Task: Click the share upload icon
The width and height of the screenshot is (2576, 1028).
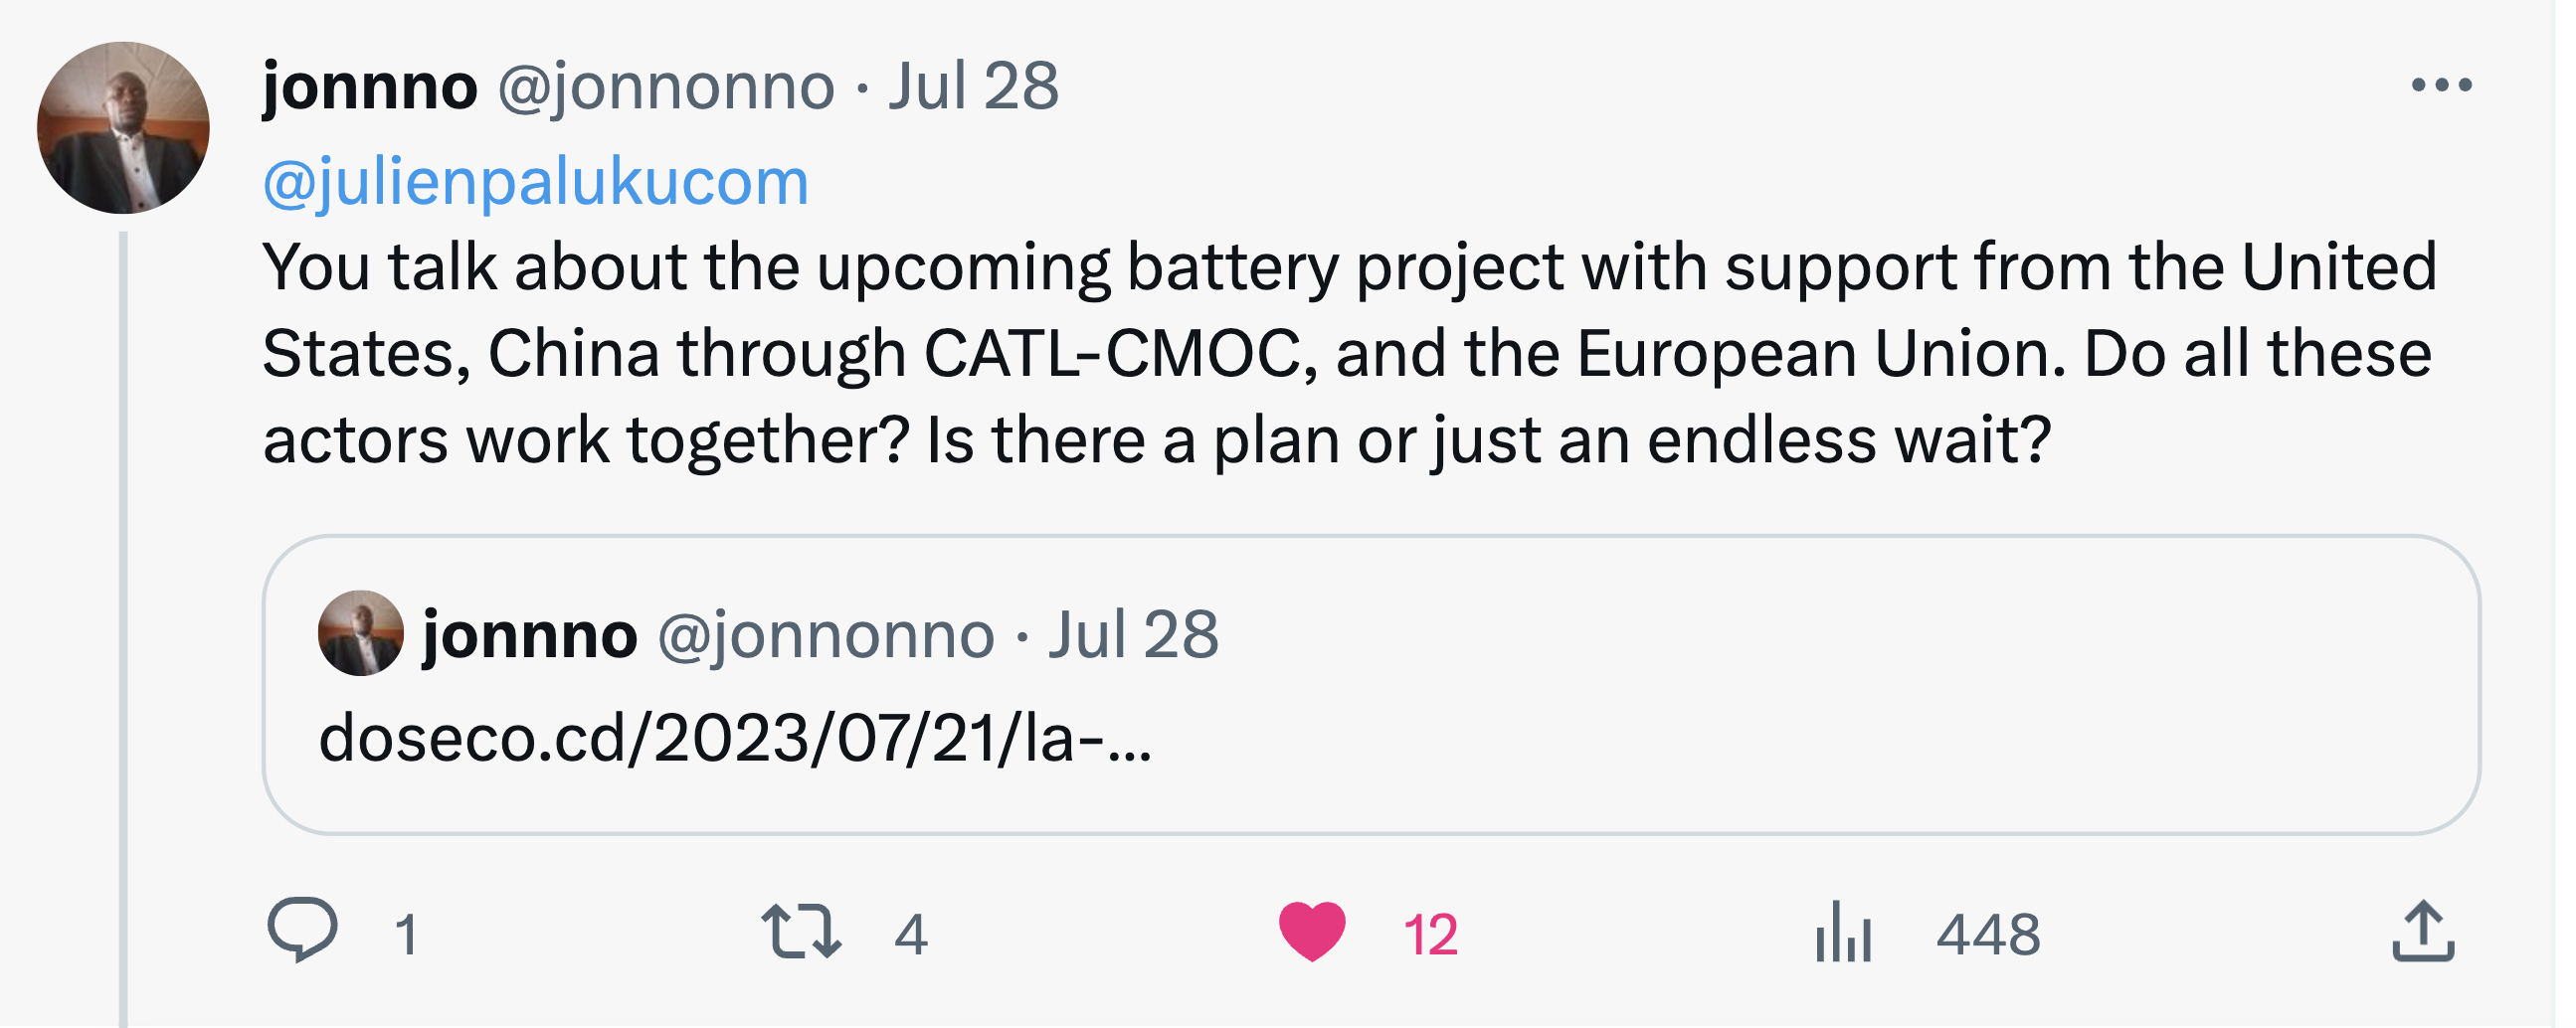Action: pos(2422,932)
